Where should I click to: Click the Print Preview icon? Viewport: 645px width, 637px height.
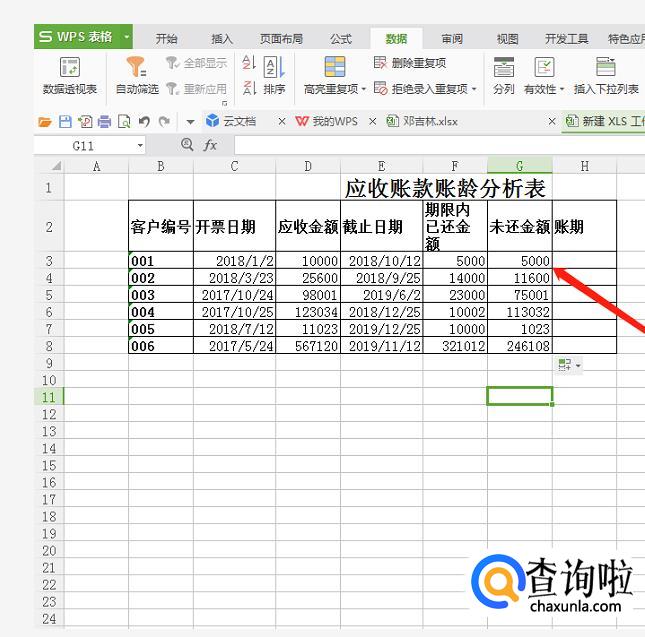point(124,122)
